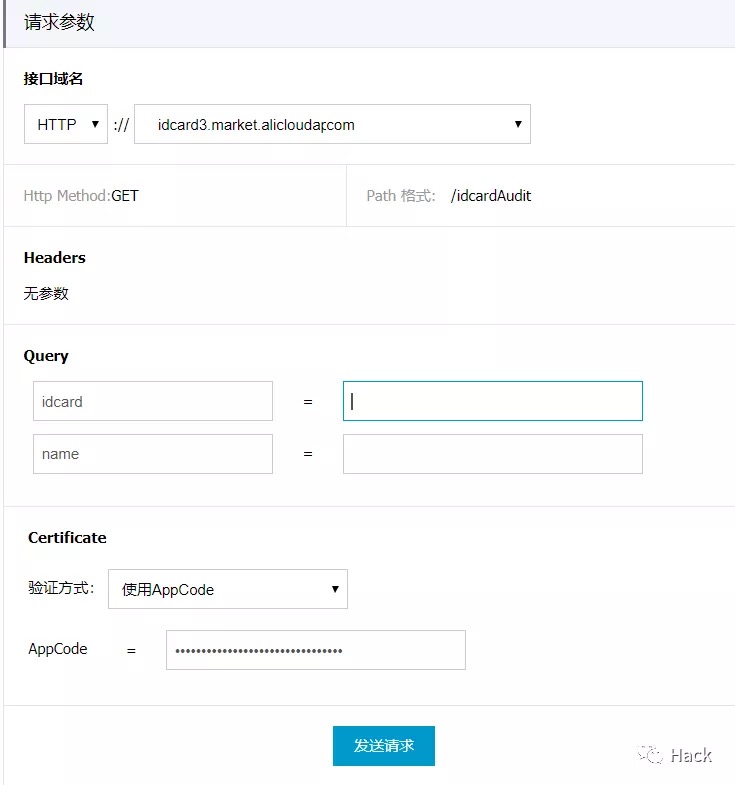This screenshot has height=785, width=735.
Task: Click the /idcardAudit path text
Action: pos(491,196)
